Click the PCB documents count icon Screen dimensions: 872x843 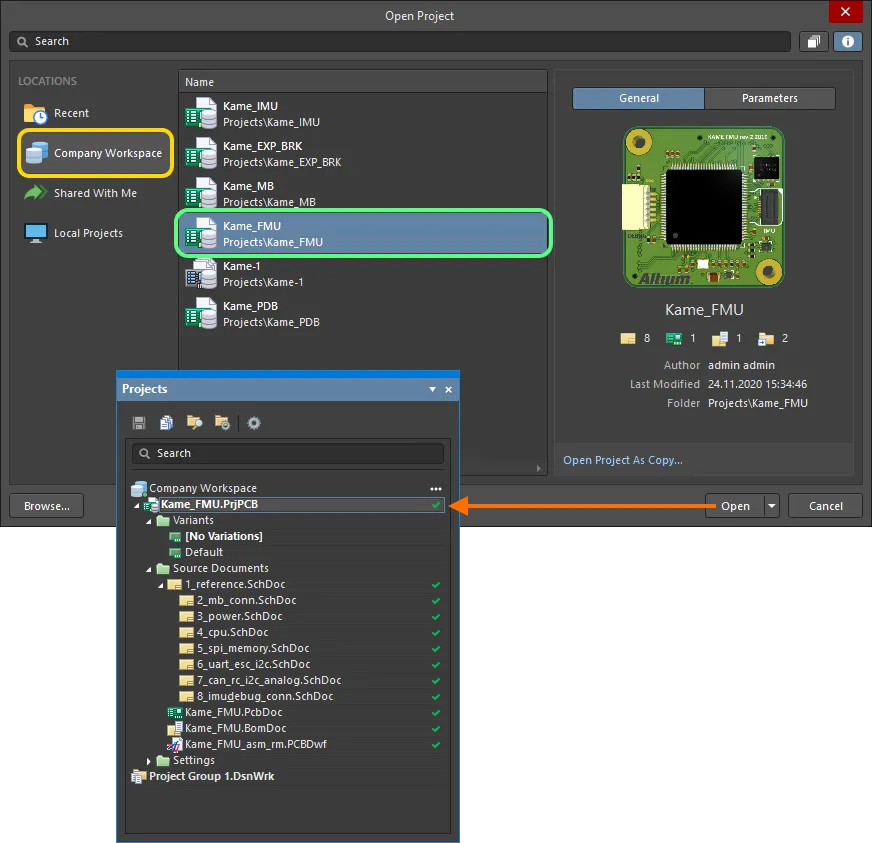pos(673,338)
